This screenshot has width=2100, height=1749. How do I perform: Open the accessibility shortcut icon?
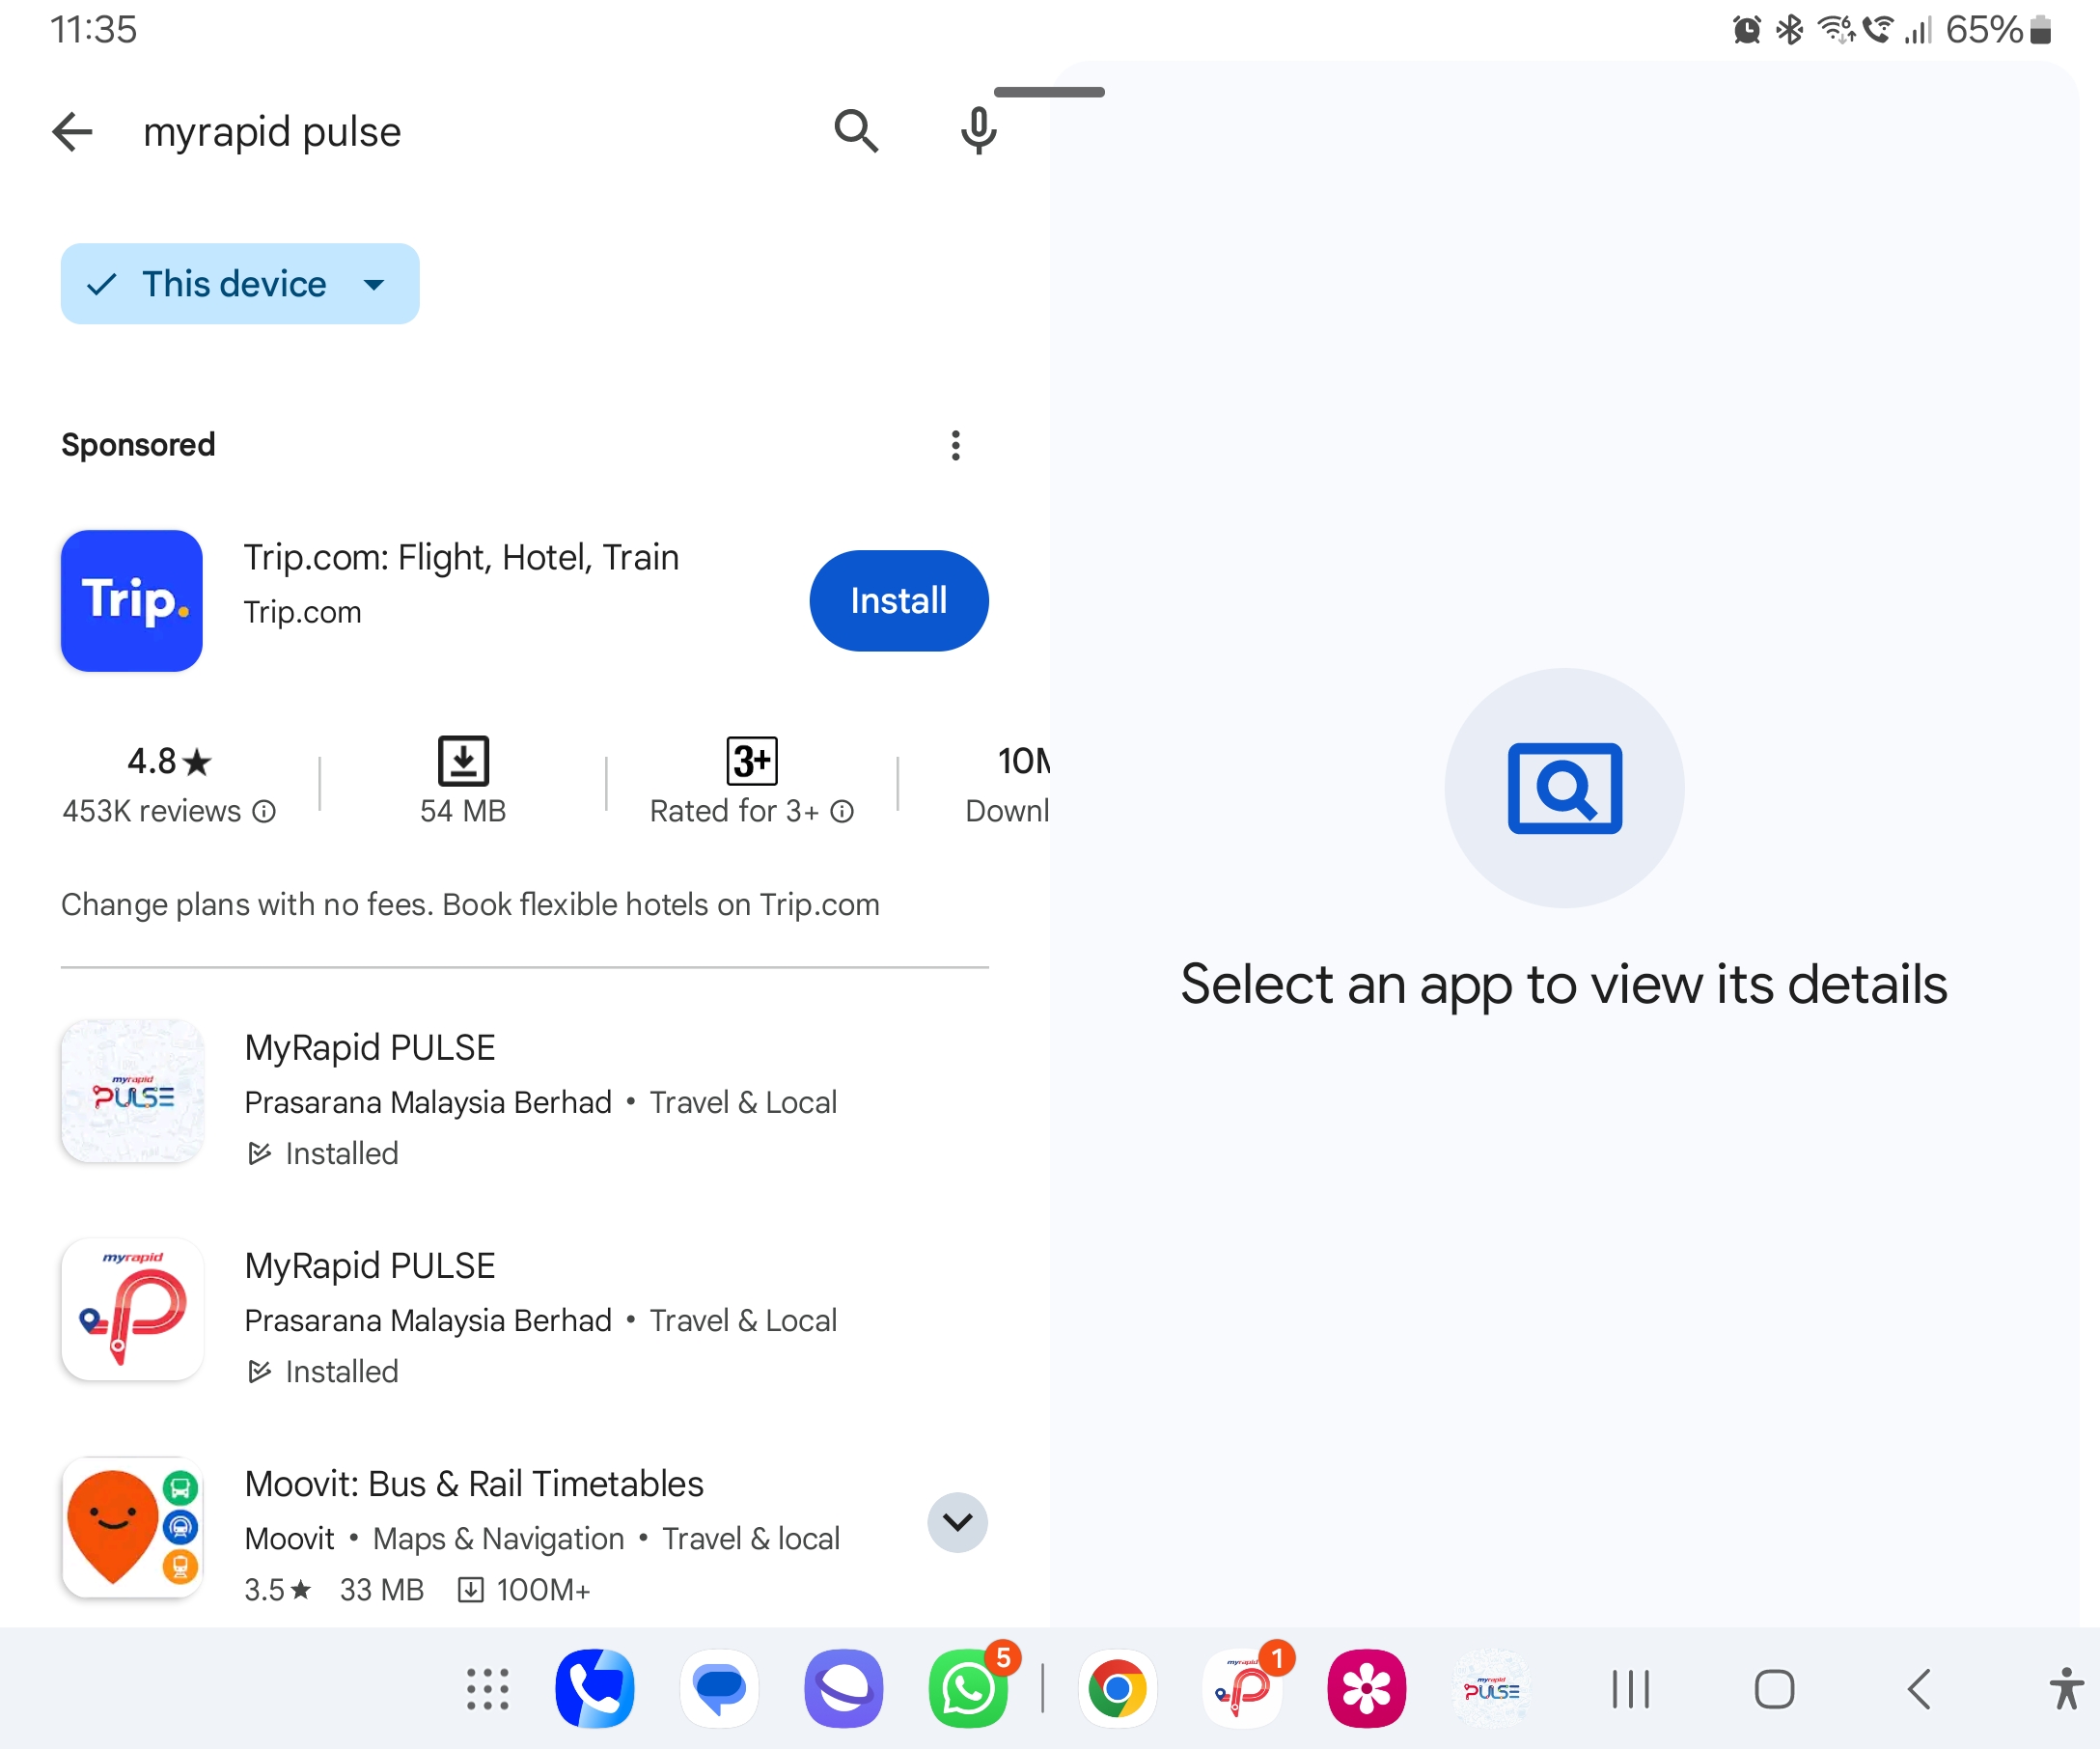(x=2065, y=1689)
